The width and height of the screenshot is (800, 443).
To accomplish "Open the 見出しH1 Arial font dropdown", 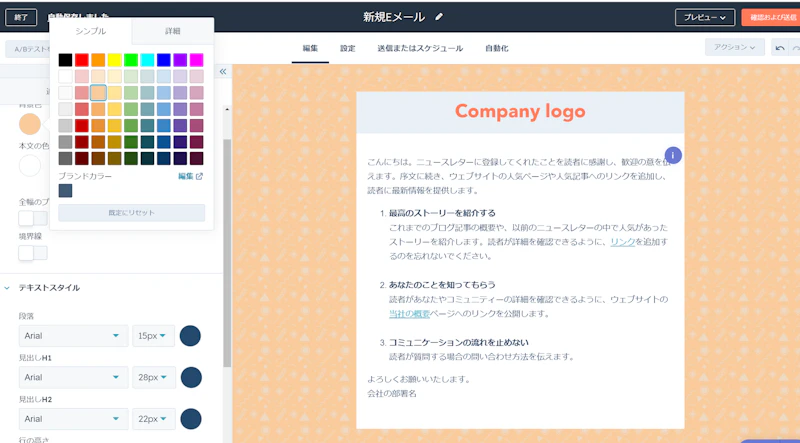I will coord(73,377).
